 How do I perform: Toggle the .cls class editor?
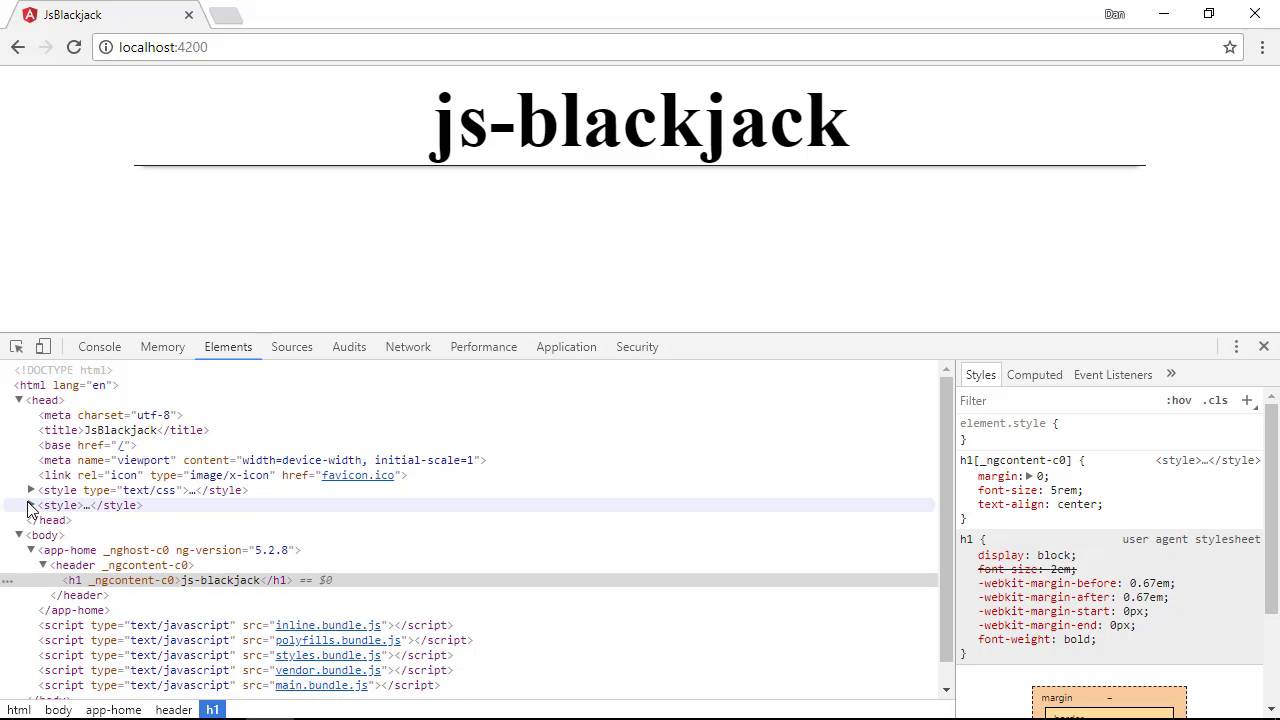point(1215,400)
